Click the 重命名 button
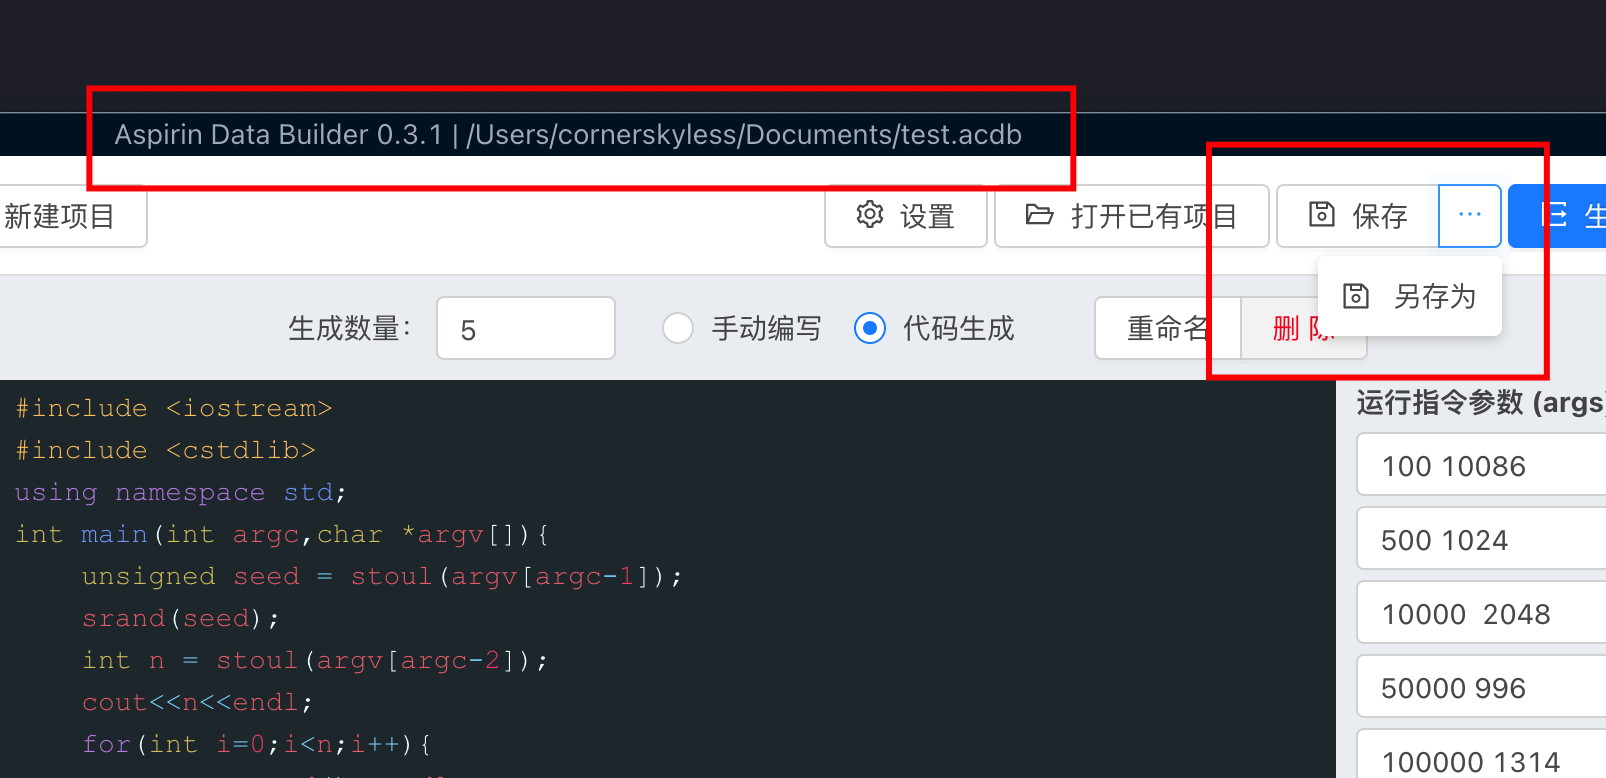 (1168, 328)
